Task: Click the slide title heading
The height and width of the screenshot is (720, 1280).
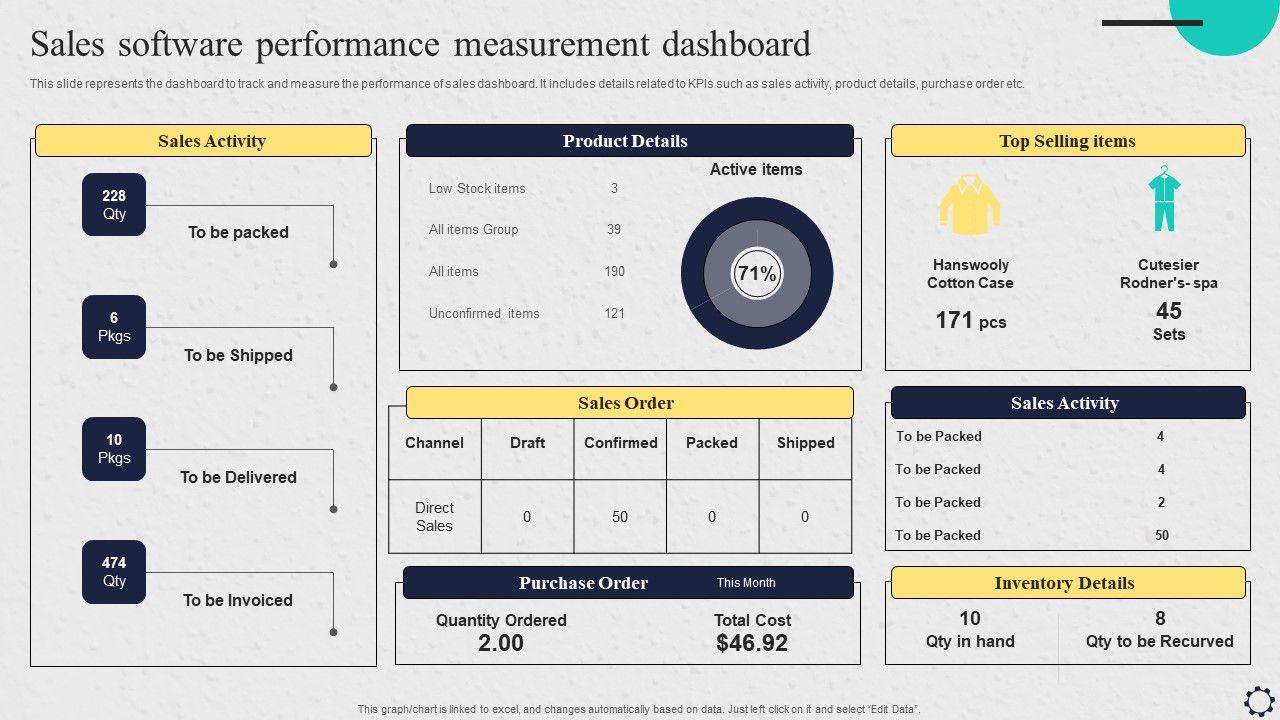Action: pyautogui.click(x=420, y=44)
